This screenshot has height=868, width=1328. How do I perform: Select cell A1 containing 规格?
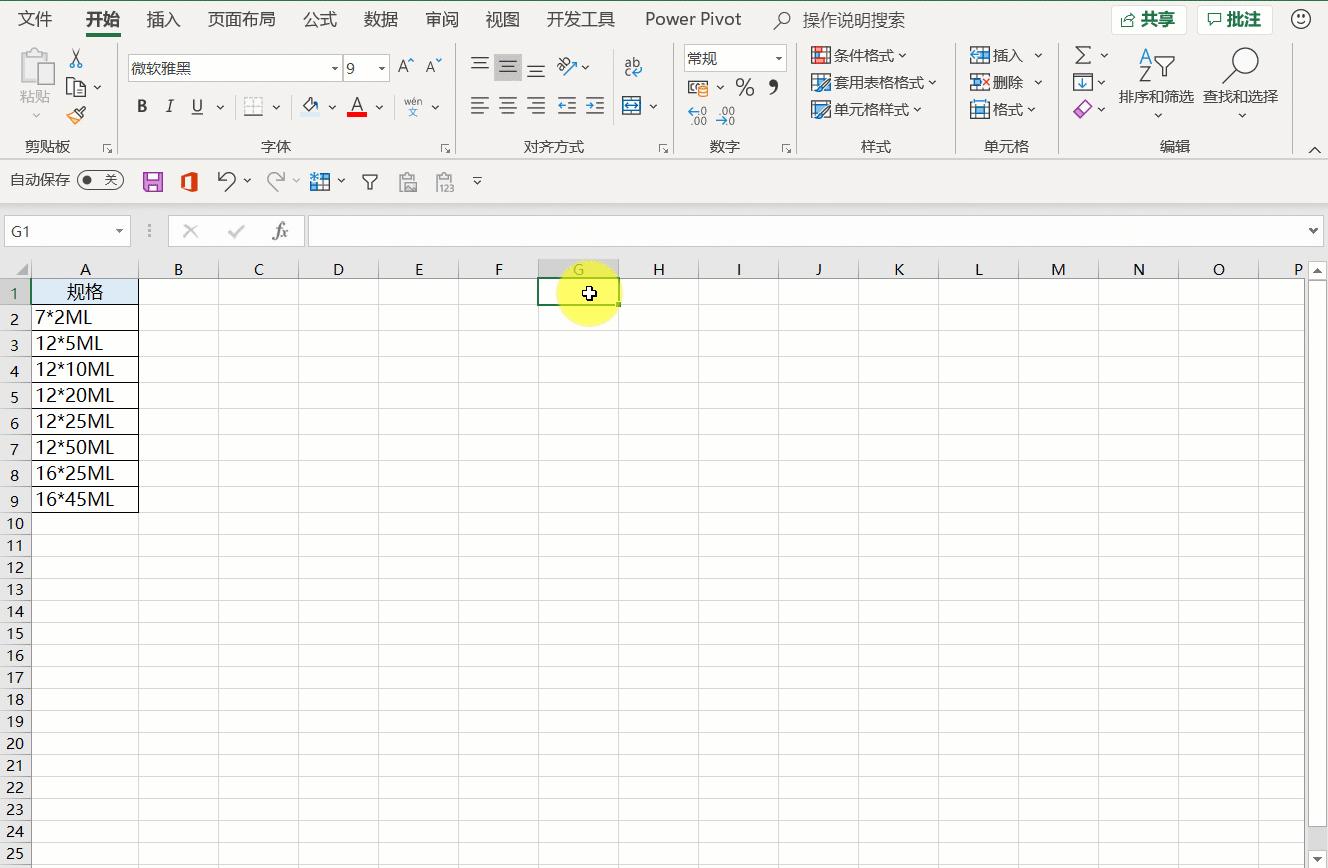click(85, 292)
